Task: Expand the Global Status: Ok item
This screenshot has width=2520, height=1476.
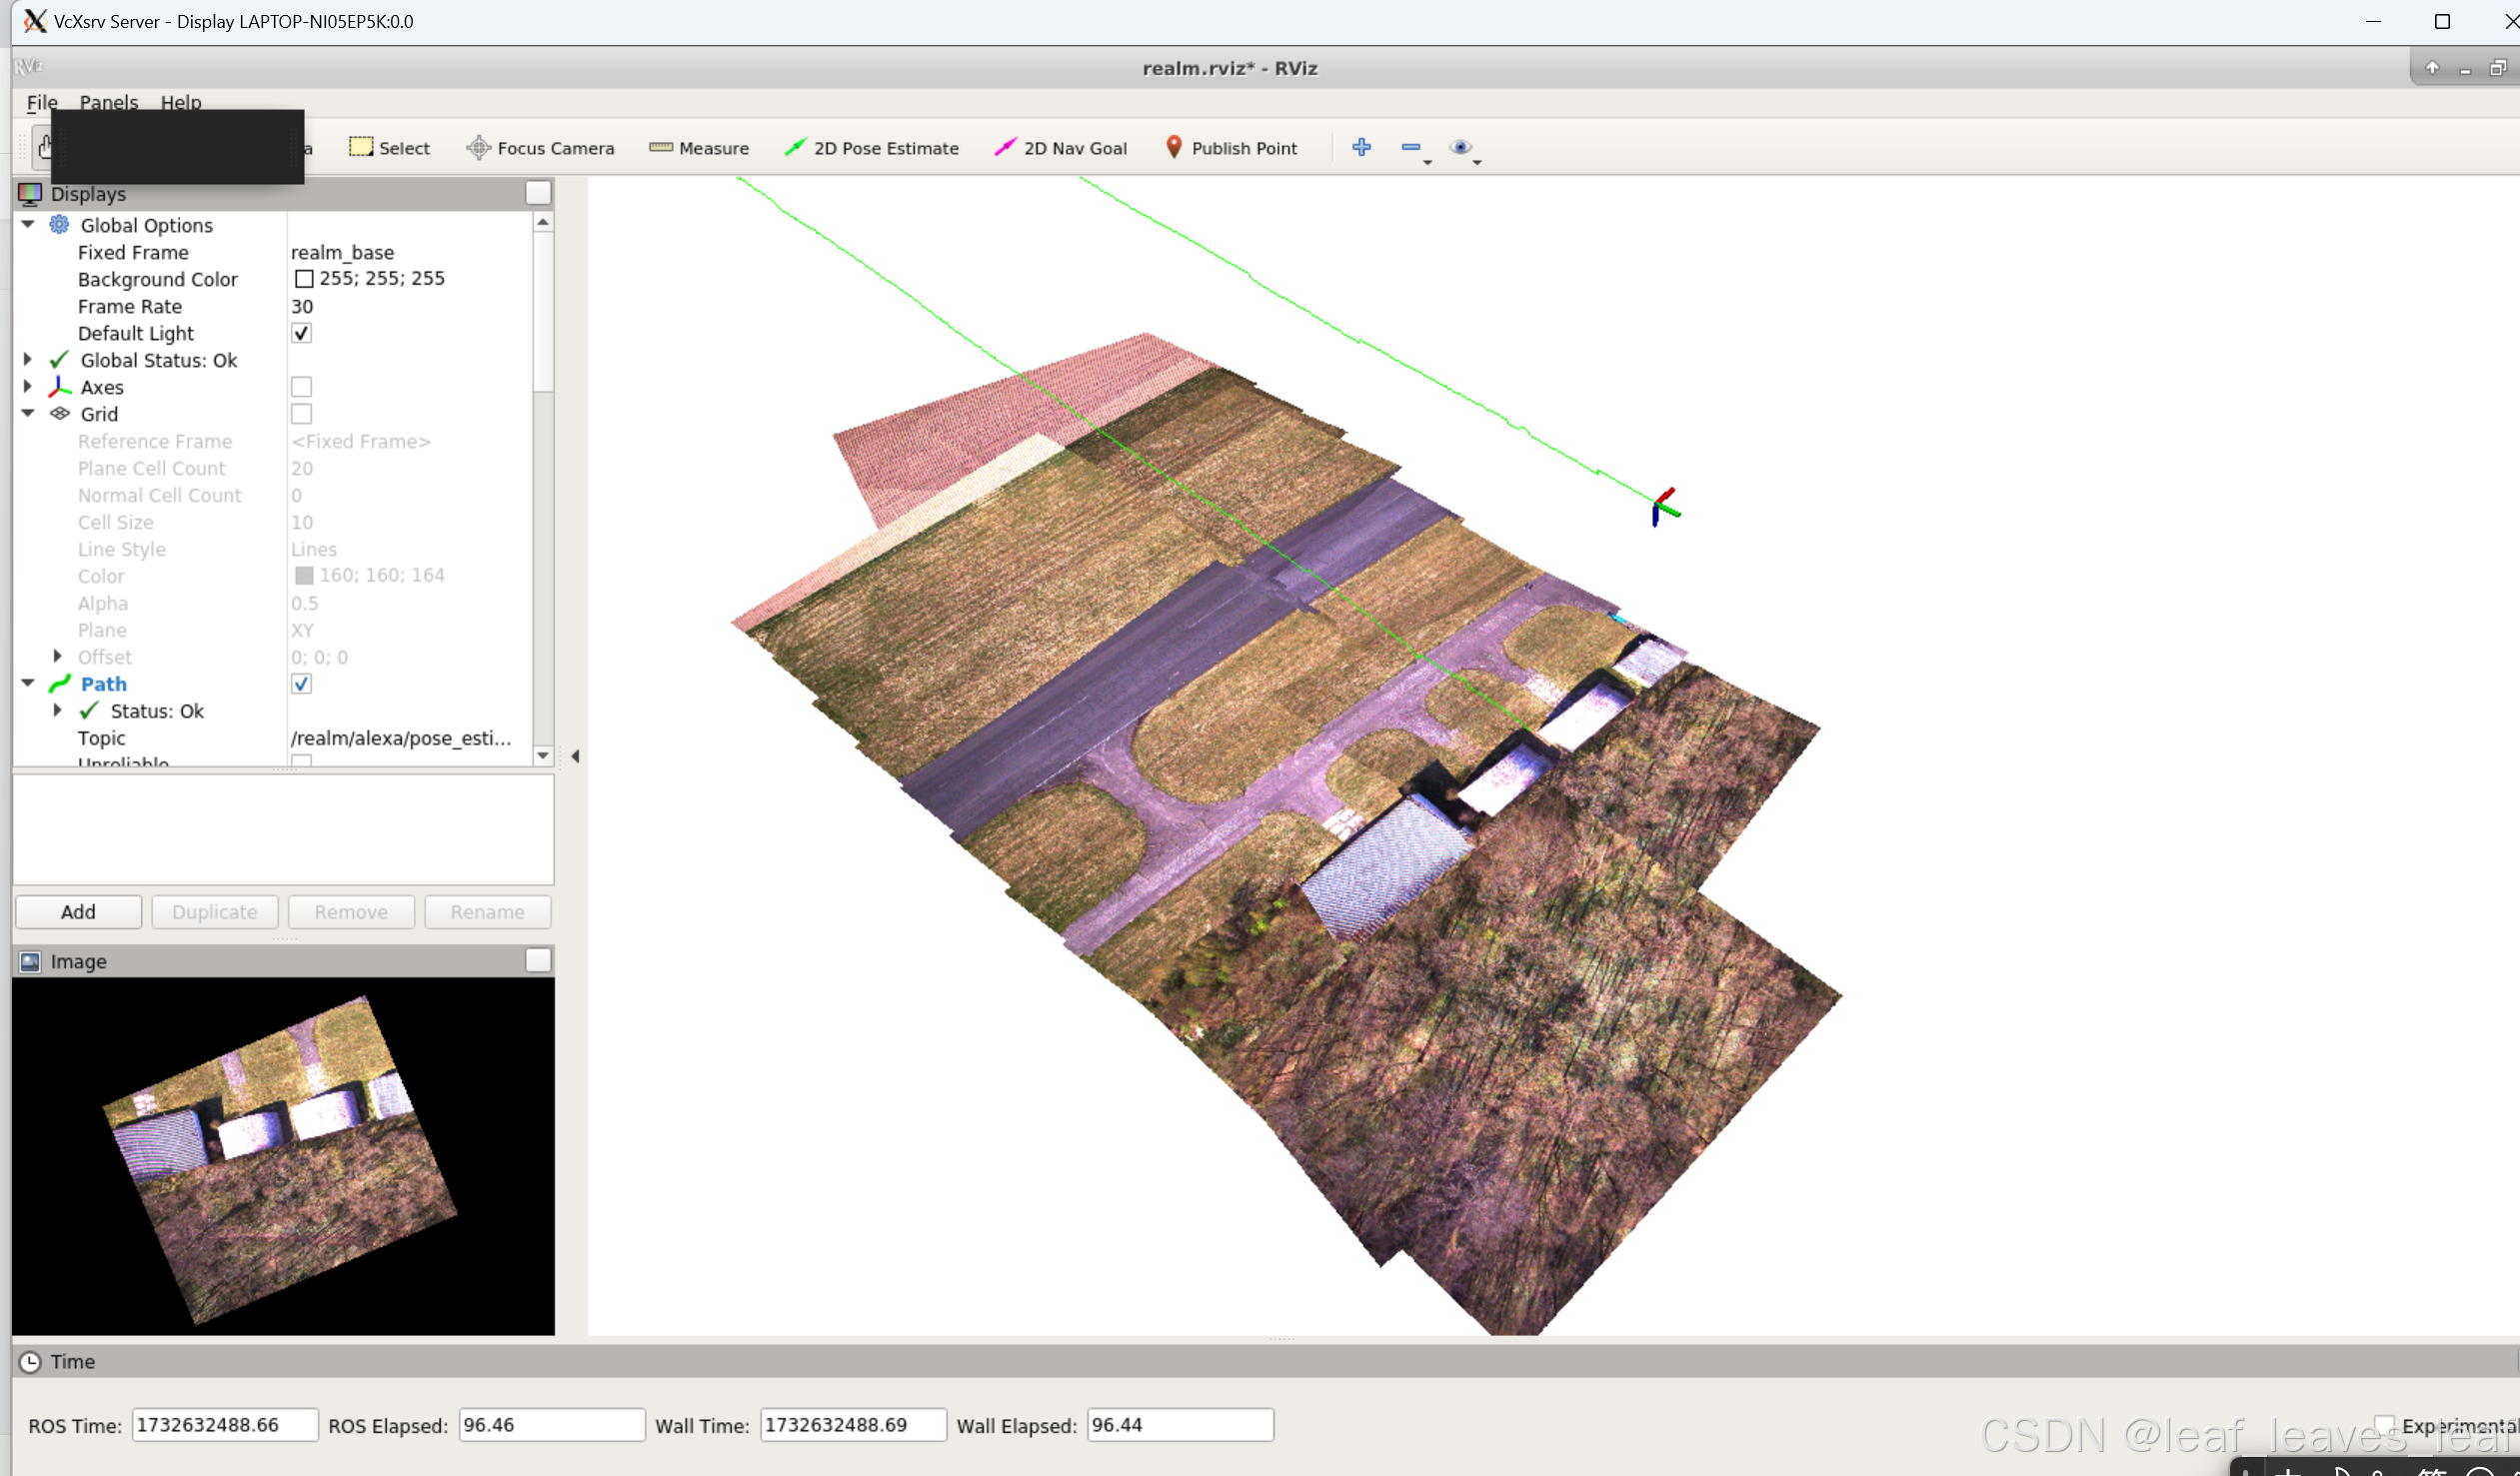Action: click(x=28, y=360)
